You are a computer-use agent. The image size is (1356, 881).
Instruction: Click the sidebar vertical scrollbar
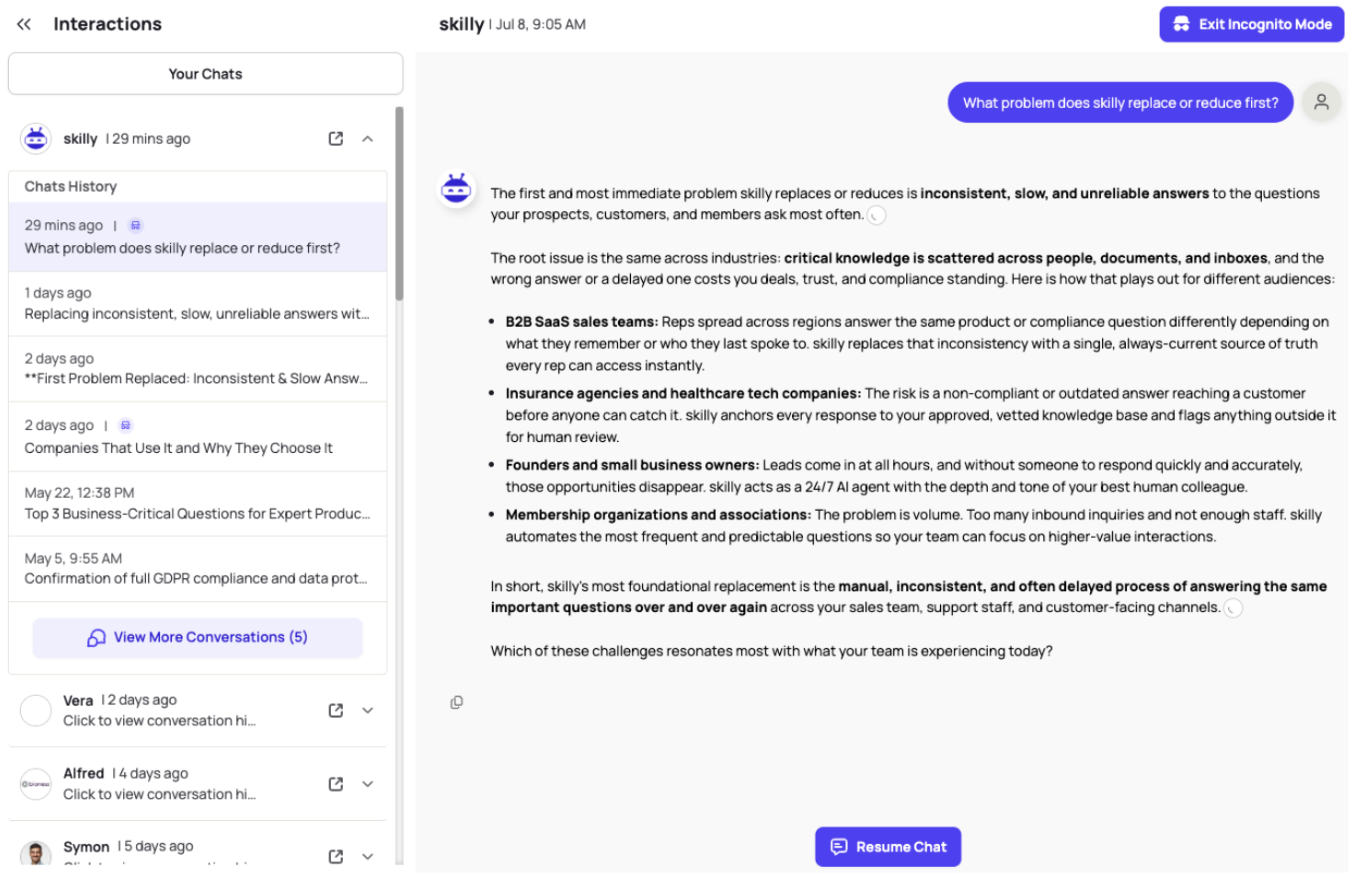click(x=400, y=204)
